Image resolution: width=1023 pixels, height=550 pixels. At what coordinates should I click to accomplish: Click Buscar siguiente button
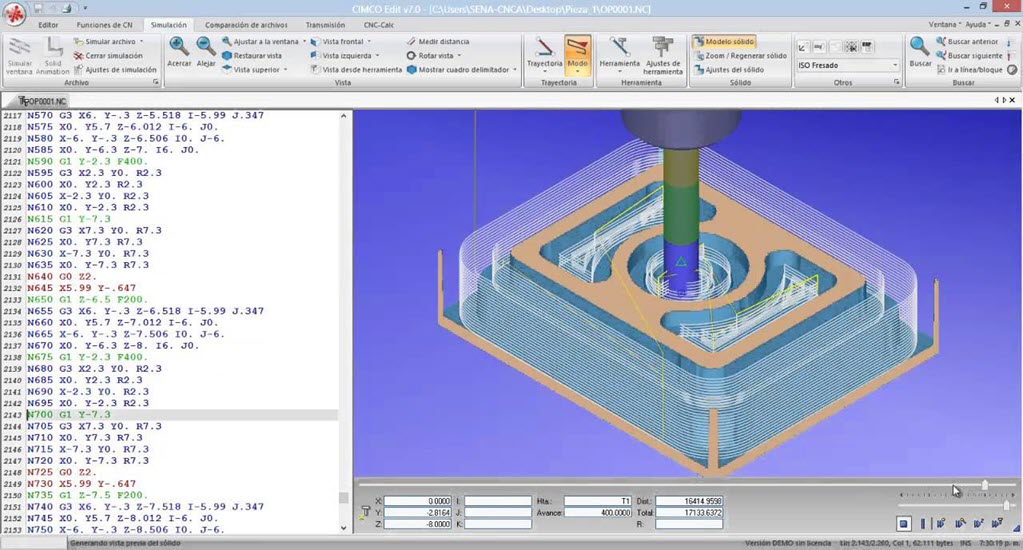965,56
